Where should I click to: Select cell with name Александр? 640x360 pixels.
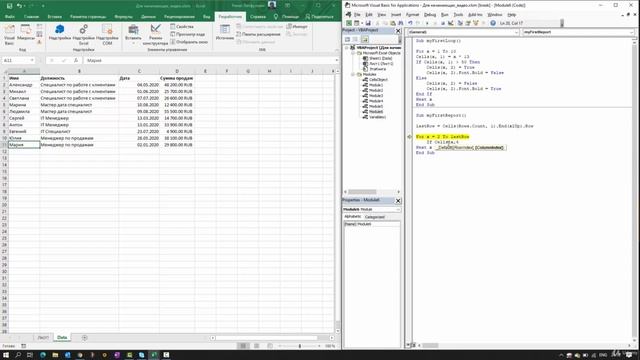click(x=24, y=85)
